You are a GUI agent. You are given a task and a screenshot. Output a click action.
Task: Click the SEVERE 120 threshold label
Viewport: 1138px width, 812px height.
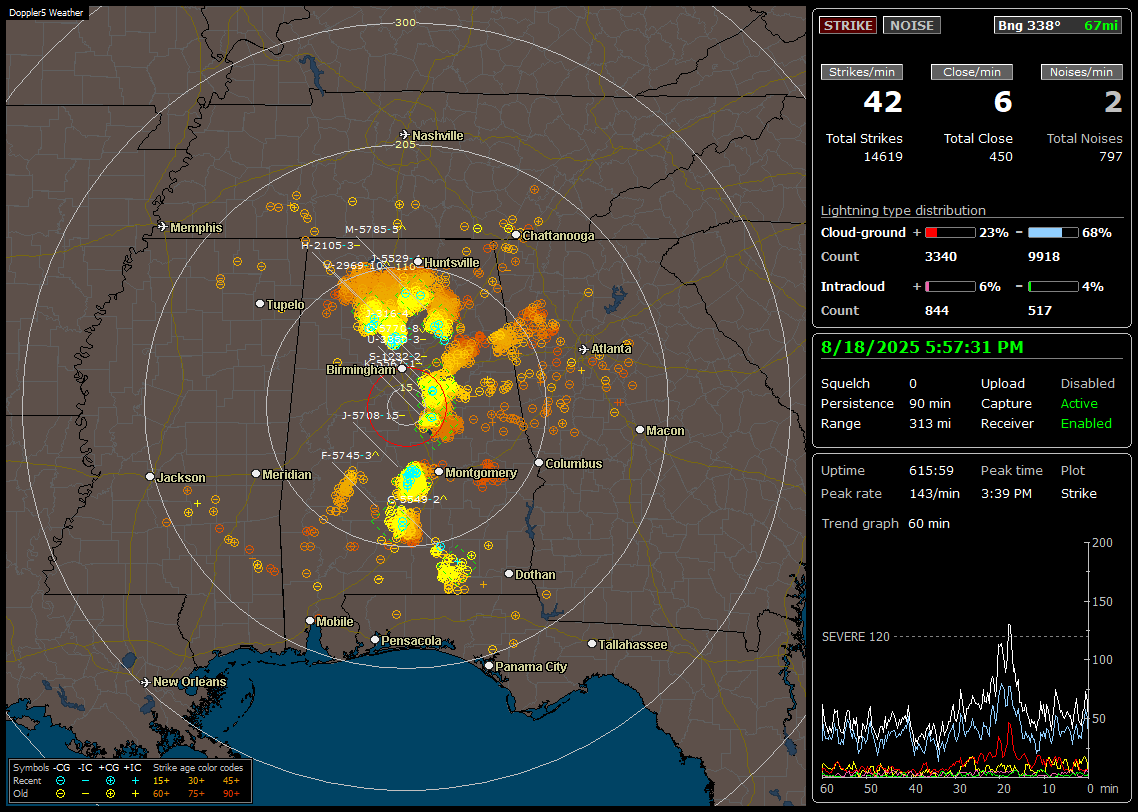pos(855,637)
